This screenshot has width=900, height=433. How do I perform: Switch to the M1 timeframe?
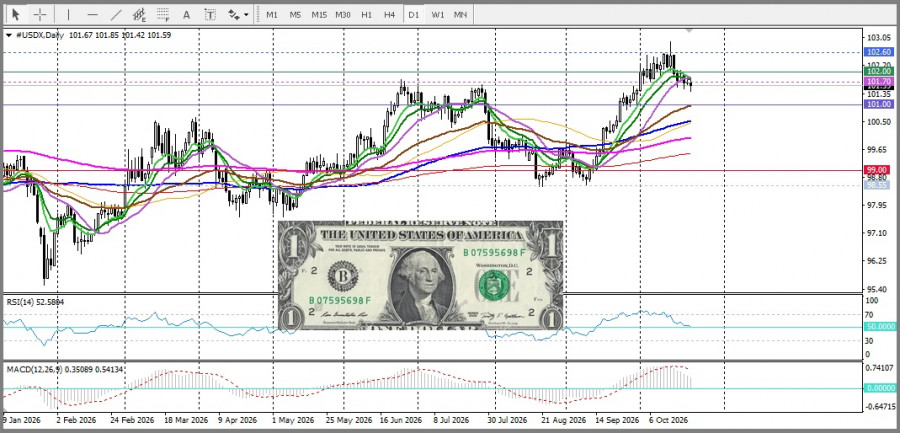(x=272, y=15)
